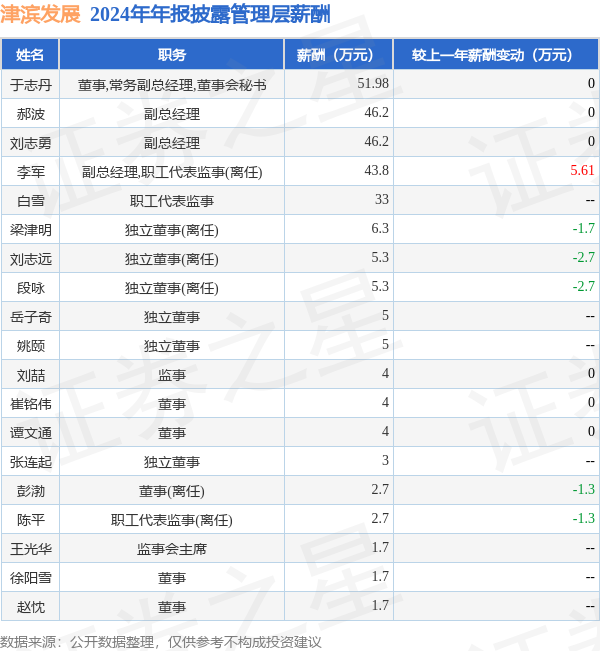
Task: Click 董事,常务副总经理,董事会秘书 position cell
Action: pyautogui.click(x=171, y=85)
